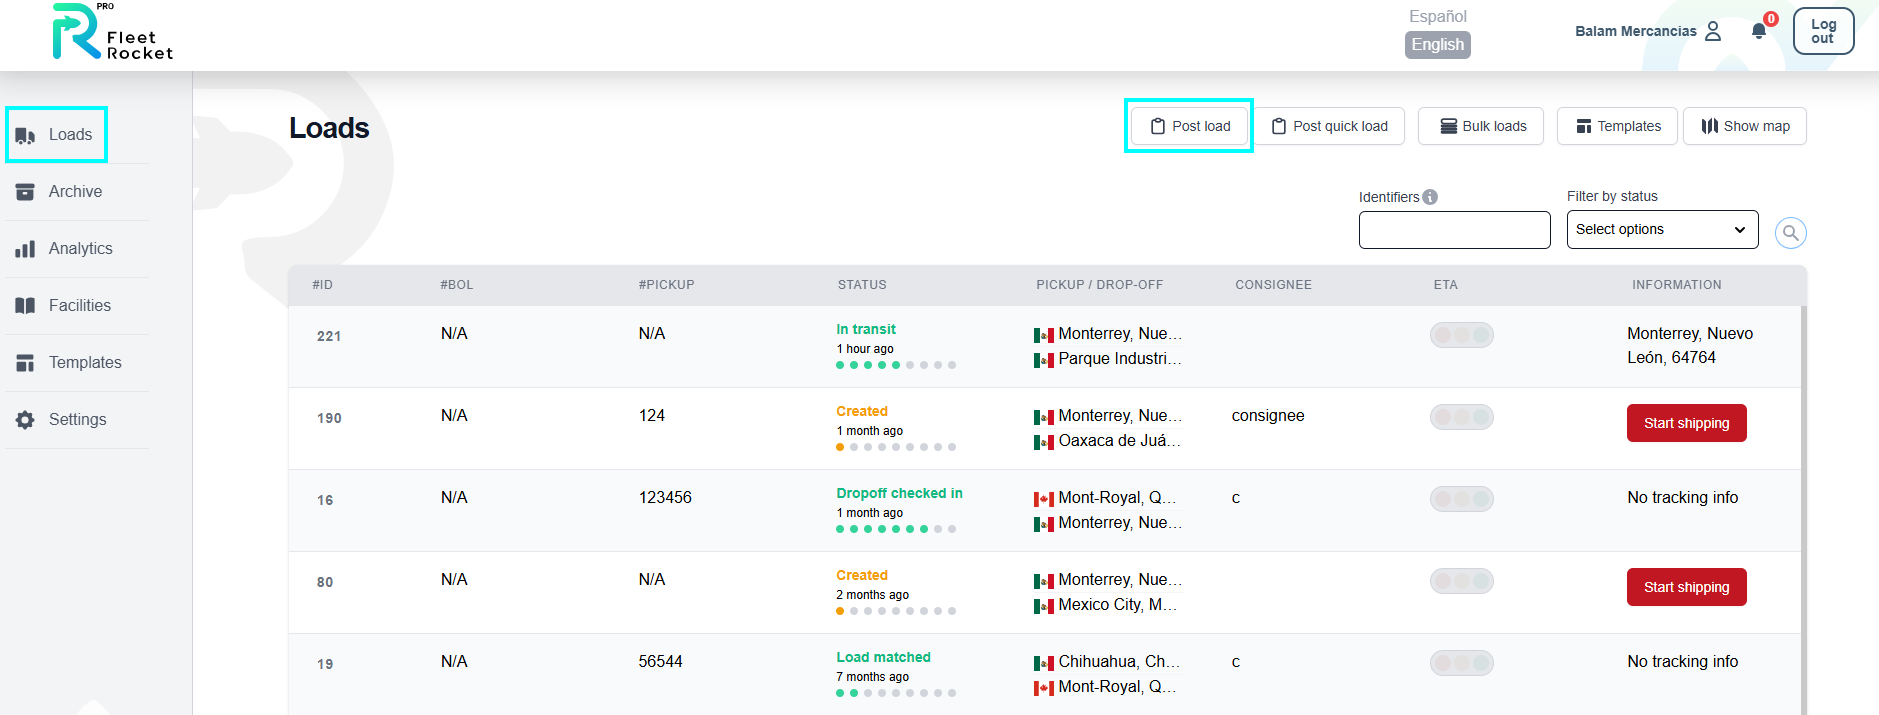This screenshot has height=715, width=1879.
Task: Open Facilities in sidebar
Action: pos(80,306)
